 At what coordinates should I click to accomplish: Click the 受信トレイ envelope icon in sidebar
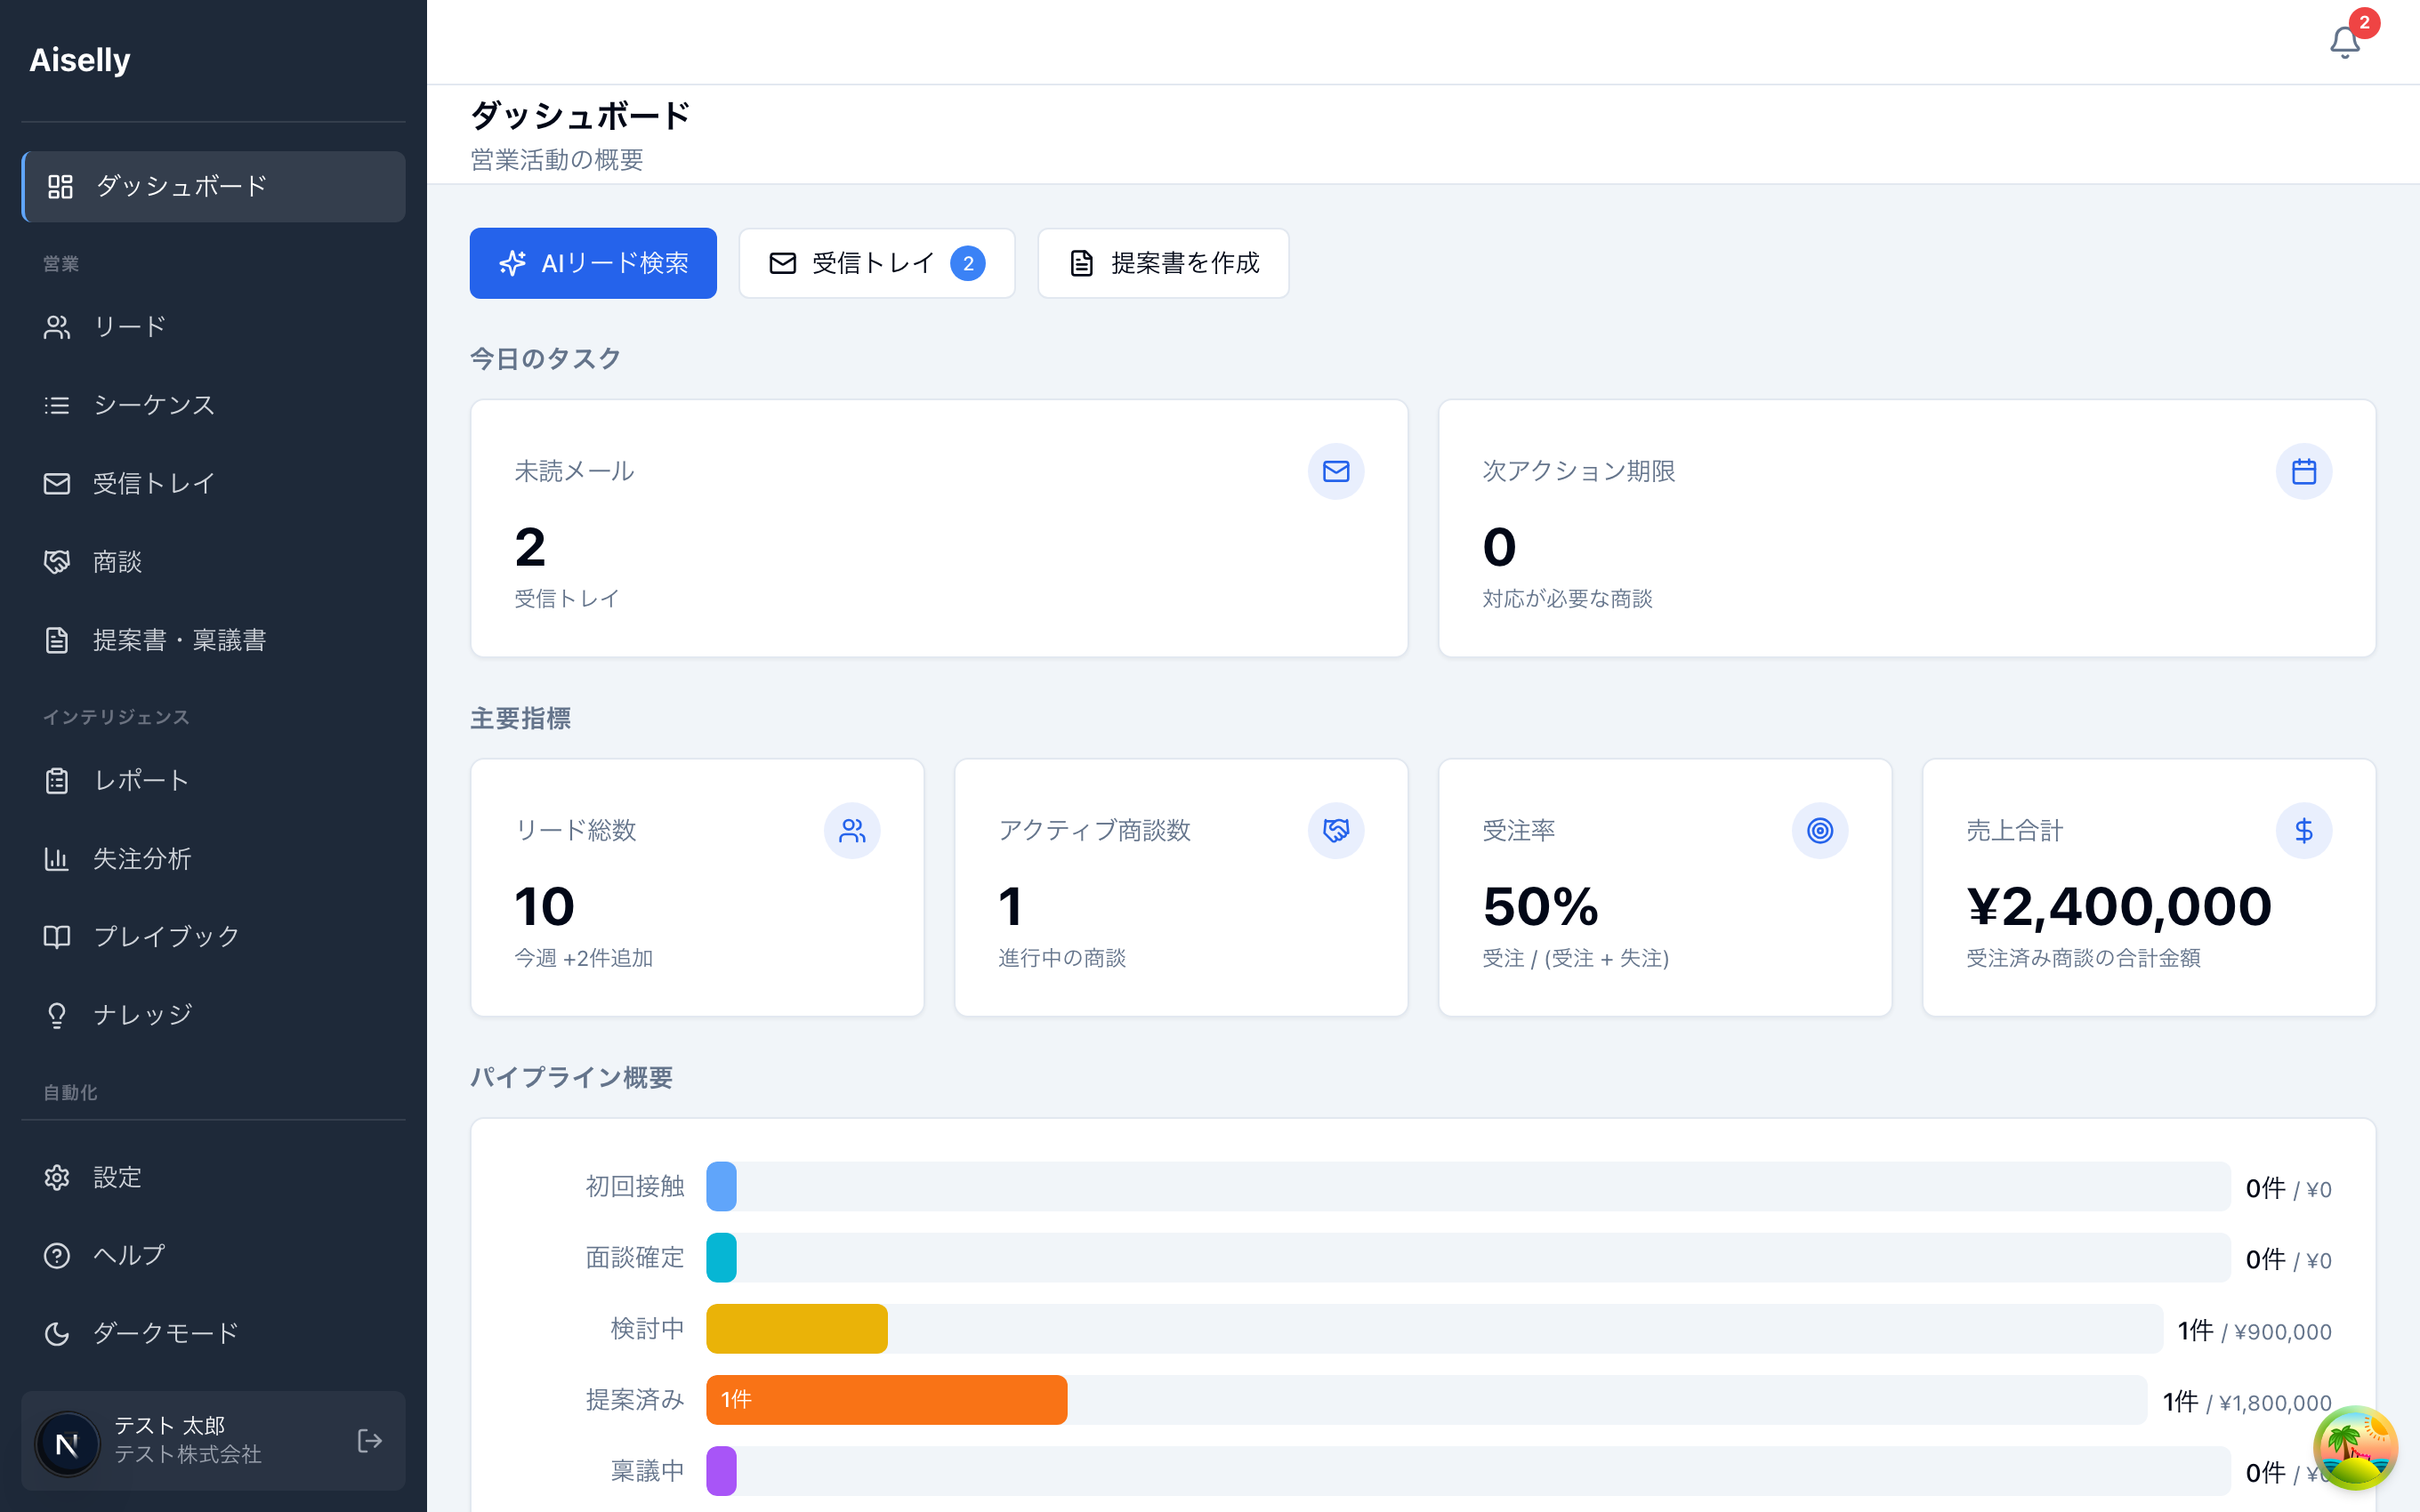tap(57, 484)
